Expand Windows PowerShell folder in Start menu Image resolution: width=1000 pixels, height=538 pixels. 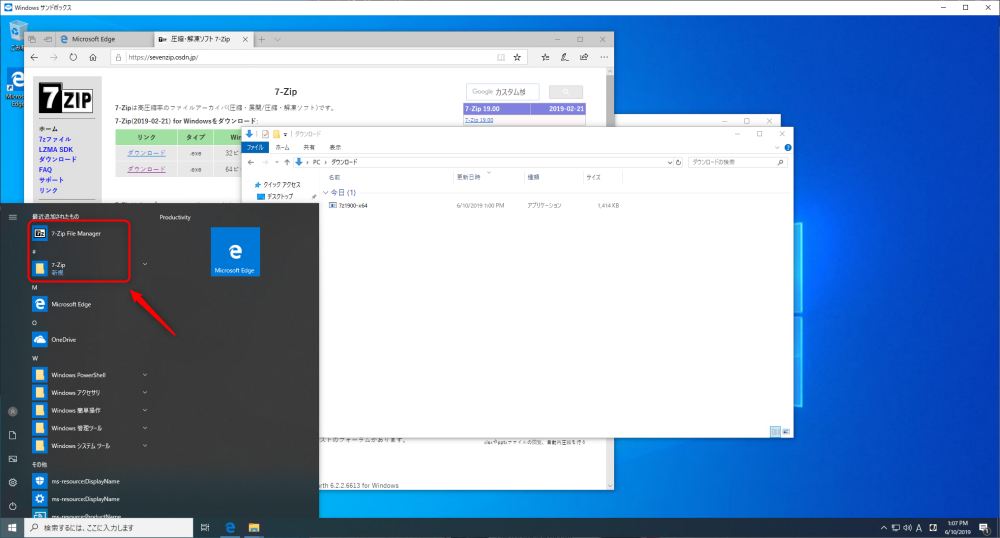coord(145,375)
